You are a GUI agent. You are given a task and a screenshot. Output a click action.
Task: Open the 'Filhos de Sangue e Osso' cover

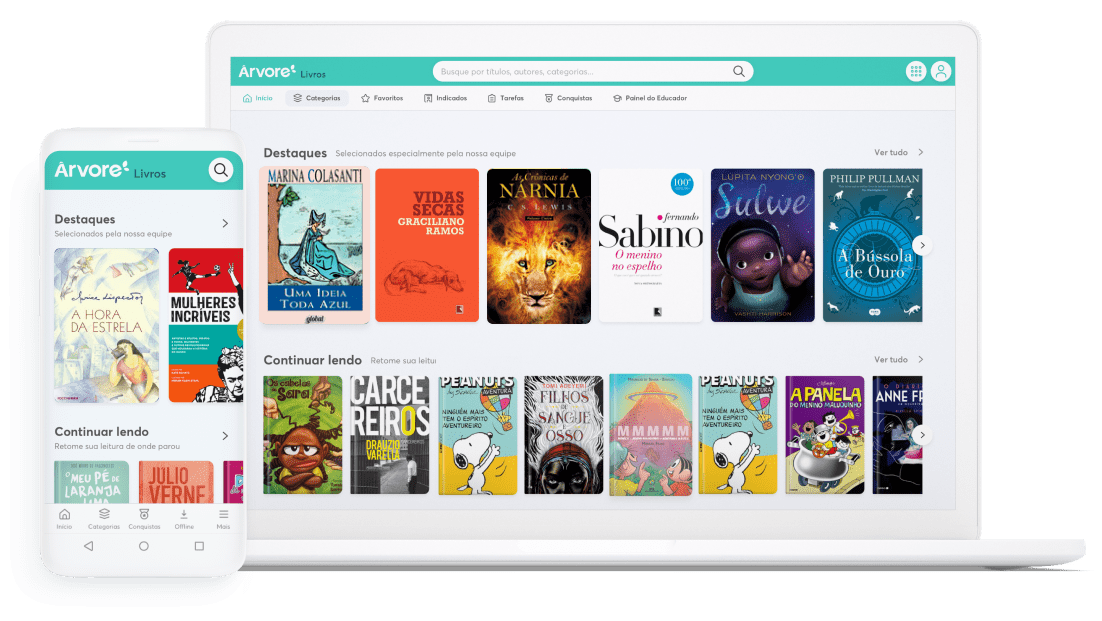click(x=564, y=435)
